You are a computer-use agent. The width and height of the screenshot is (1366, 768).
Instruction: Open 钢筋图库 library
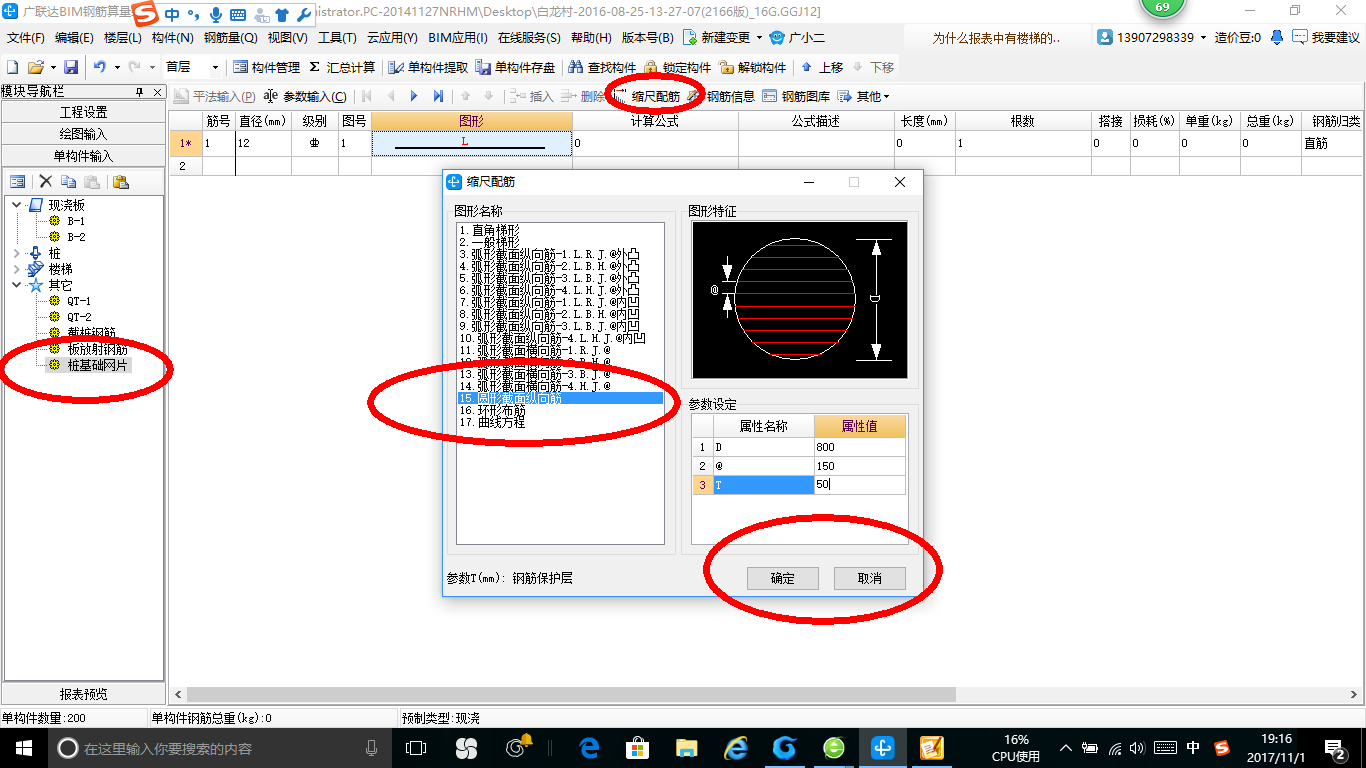796,96
